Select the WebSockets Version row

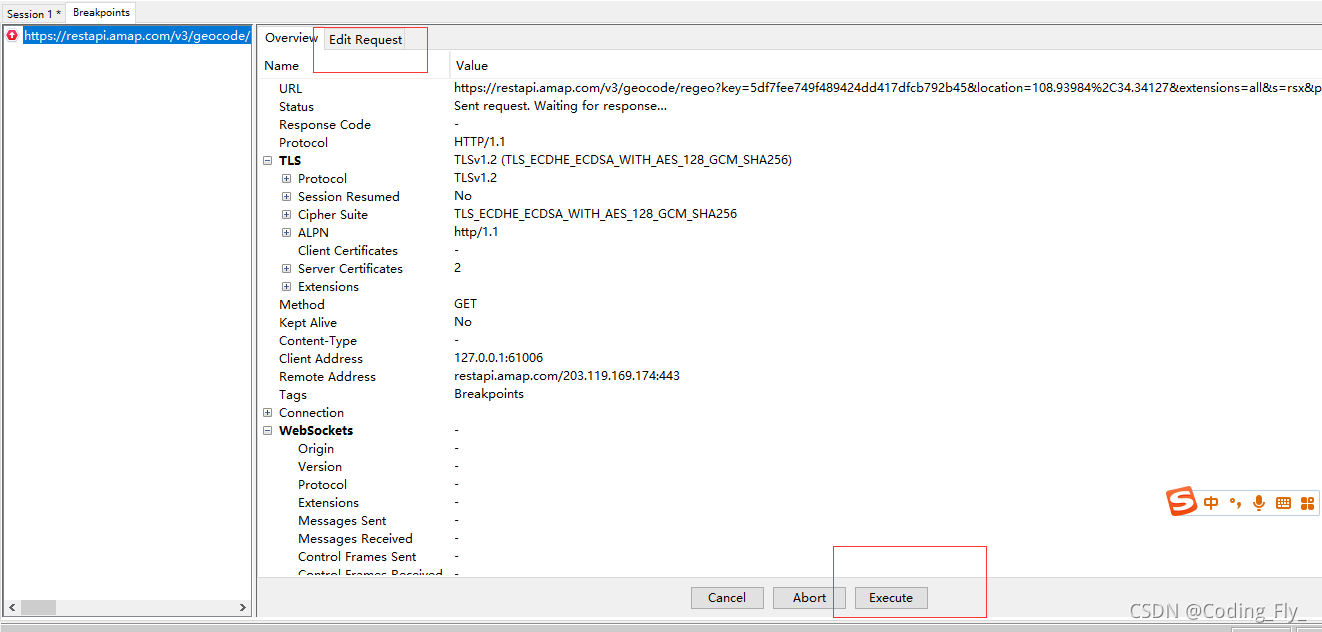click(x=790, y=467)
